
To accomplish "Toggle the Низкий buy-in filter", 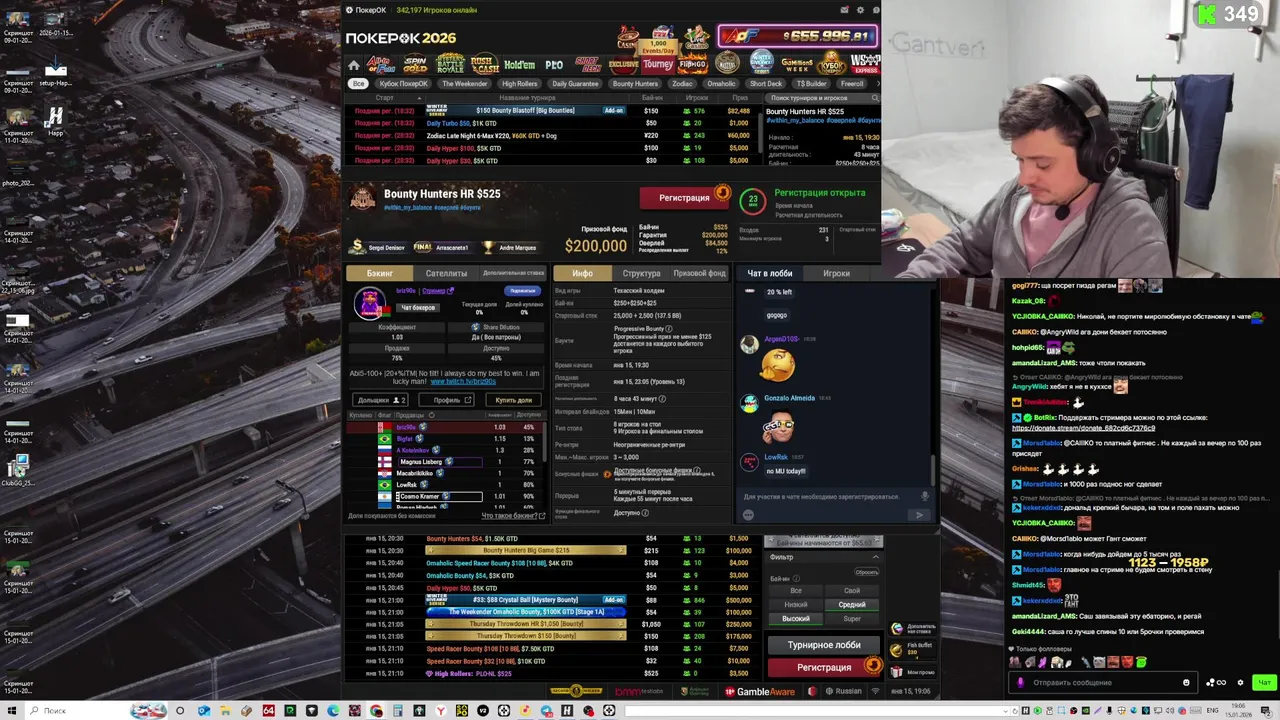I will [796, 604].
